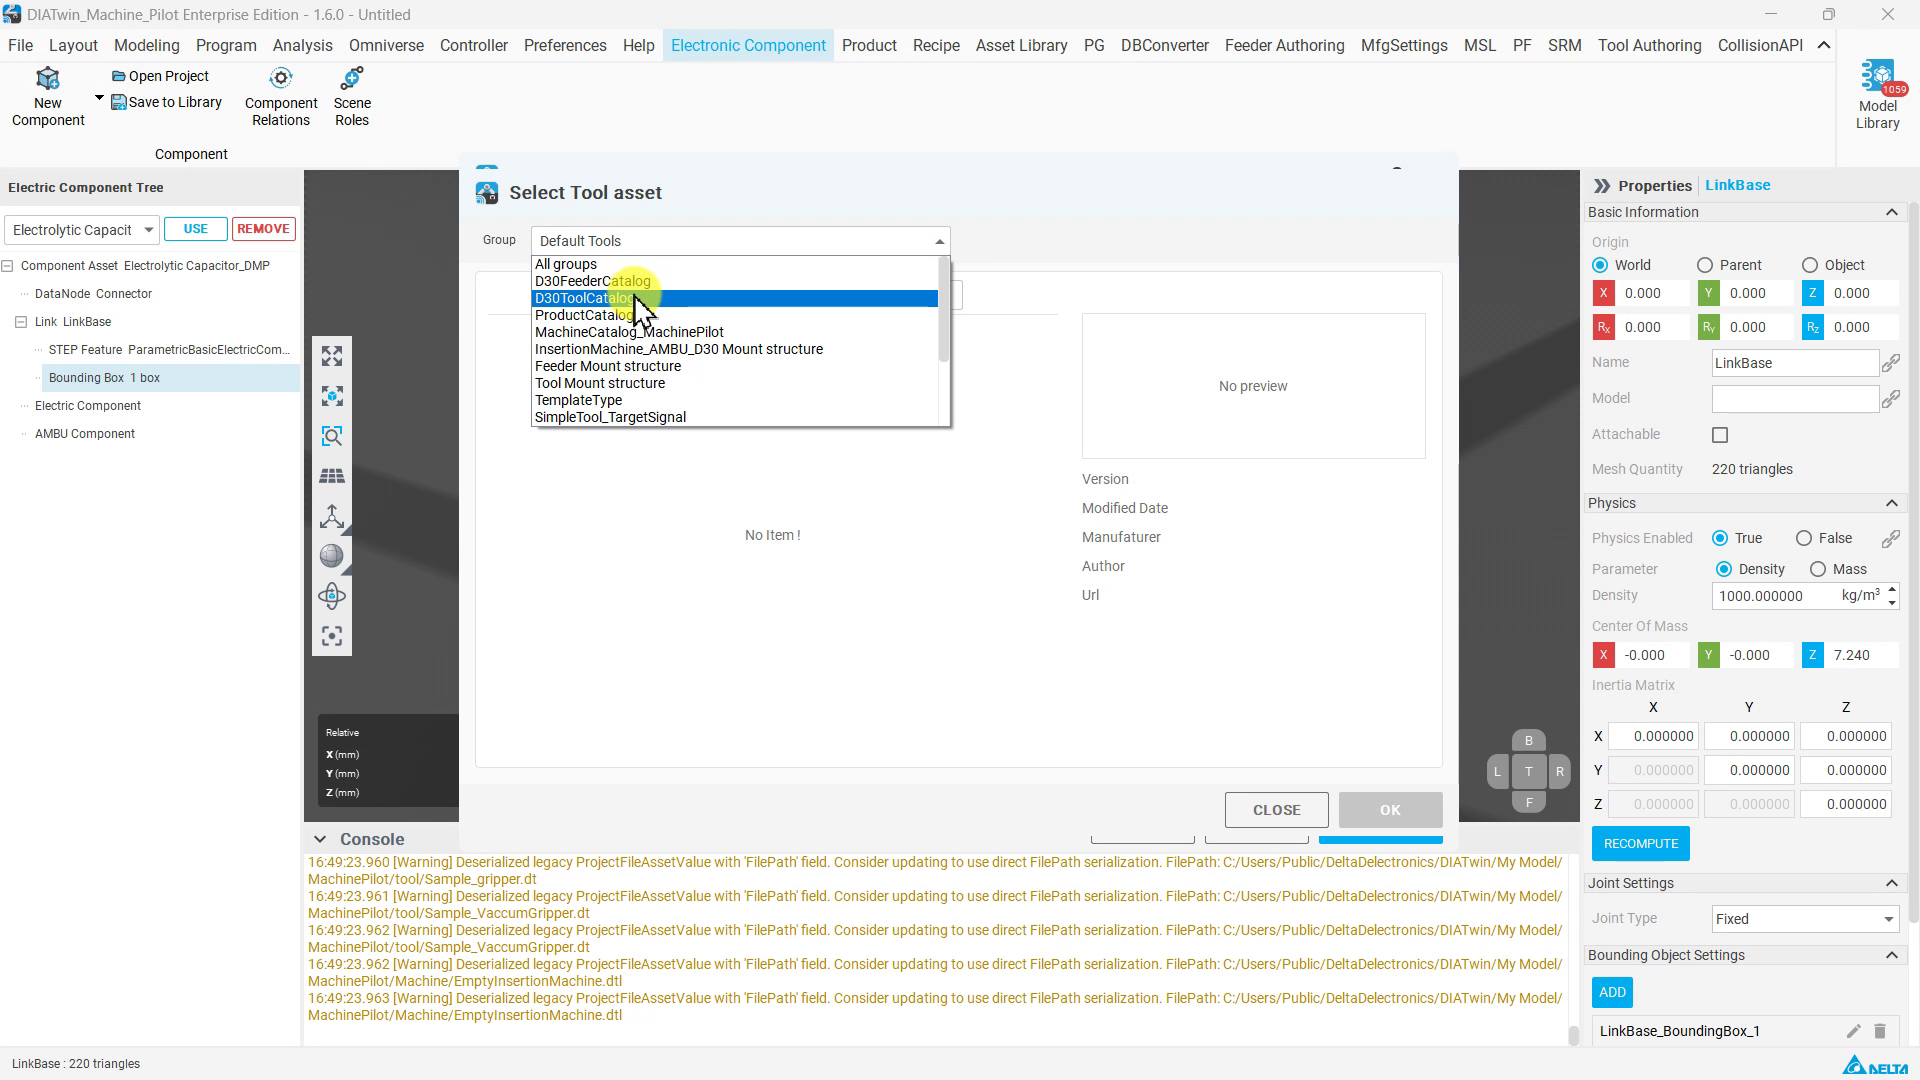This screenshot has width=1920, height=1080.
Task: Click the link icon beside the Name field
Action: (x=1890, y=363)
